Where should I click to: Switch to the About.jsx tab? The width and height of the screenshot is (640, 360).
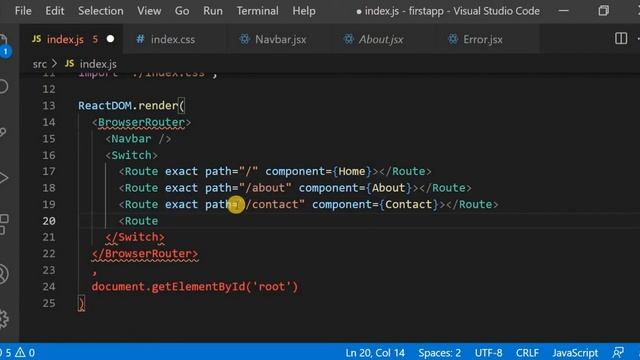[381, 40]
